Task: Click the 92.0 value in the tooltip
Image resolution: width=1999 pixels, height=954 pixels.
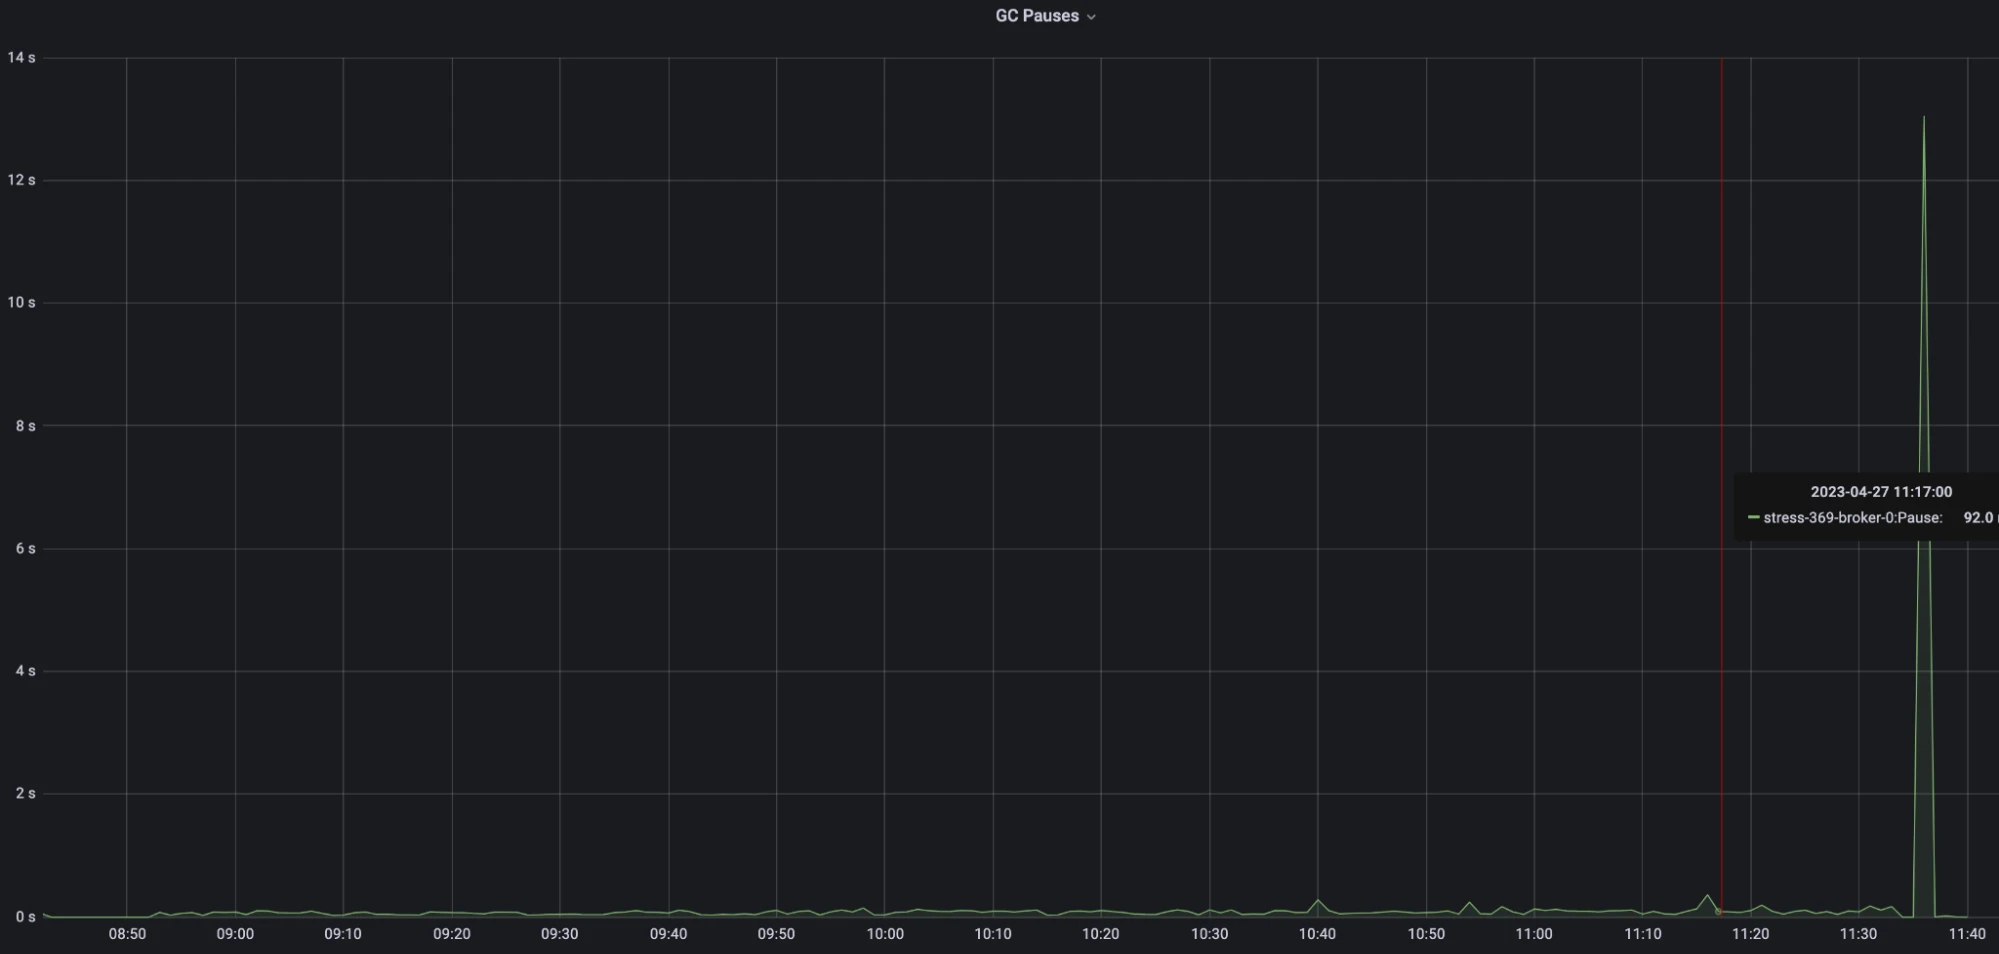Action: coord(1978,518)
